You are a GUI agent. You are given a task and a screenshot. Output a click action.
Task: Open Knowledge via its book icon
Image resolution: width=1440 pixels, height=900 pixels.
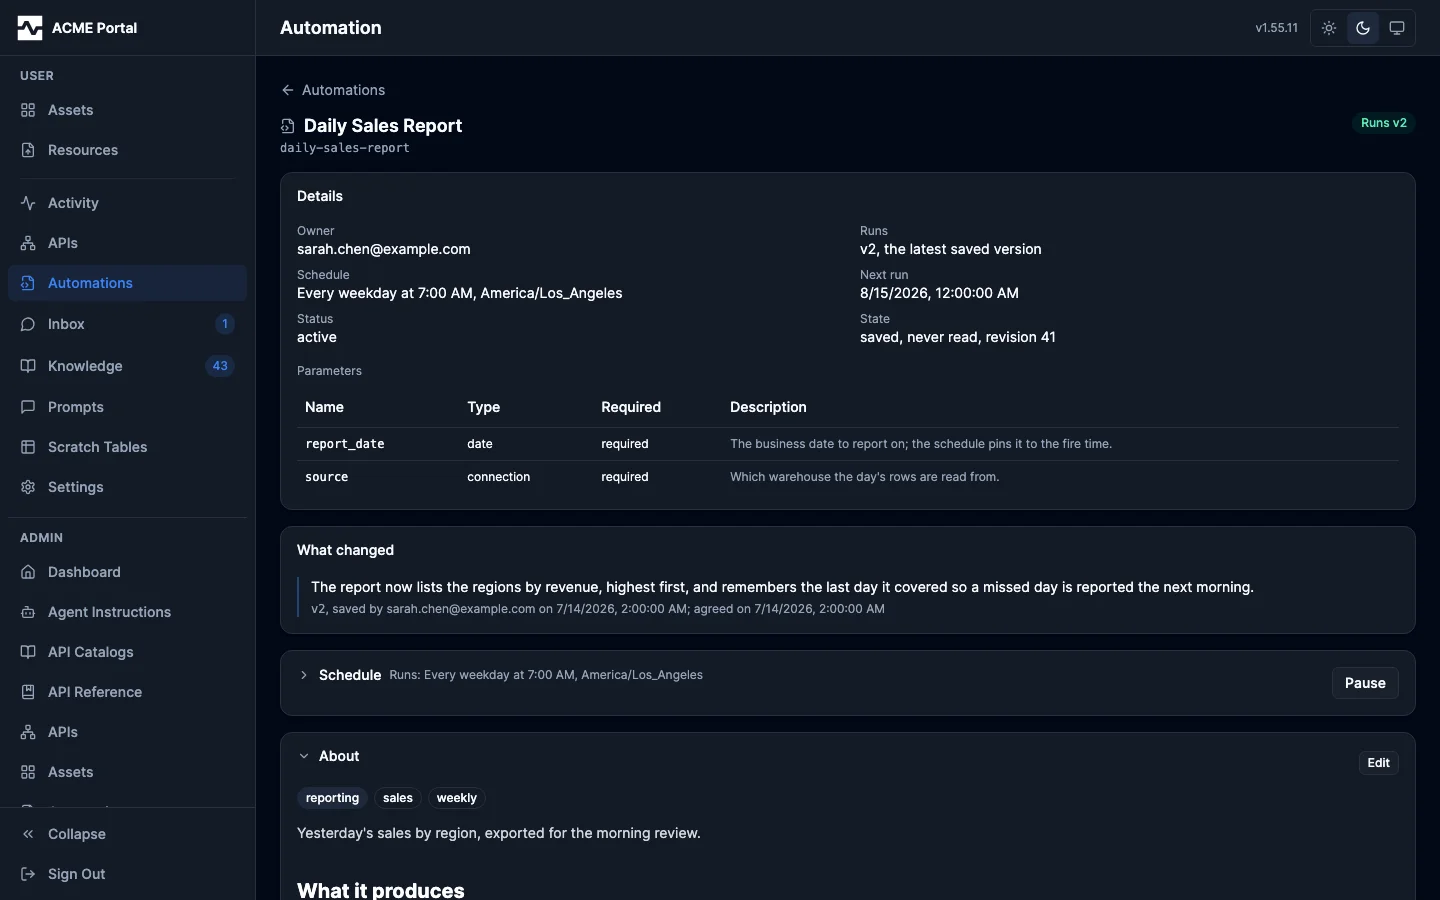(x=28, y=366)
